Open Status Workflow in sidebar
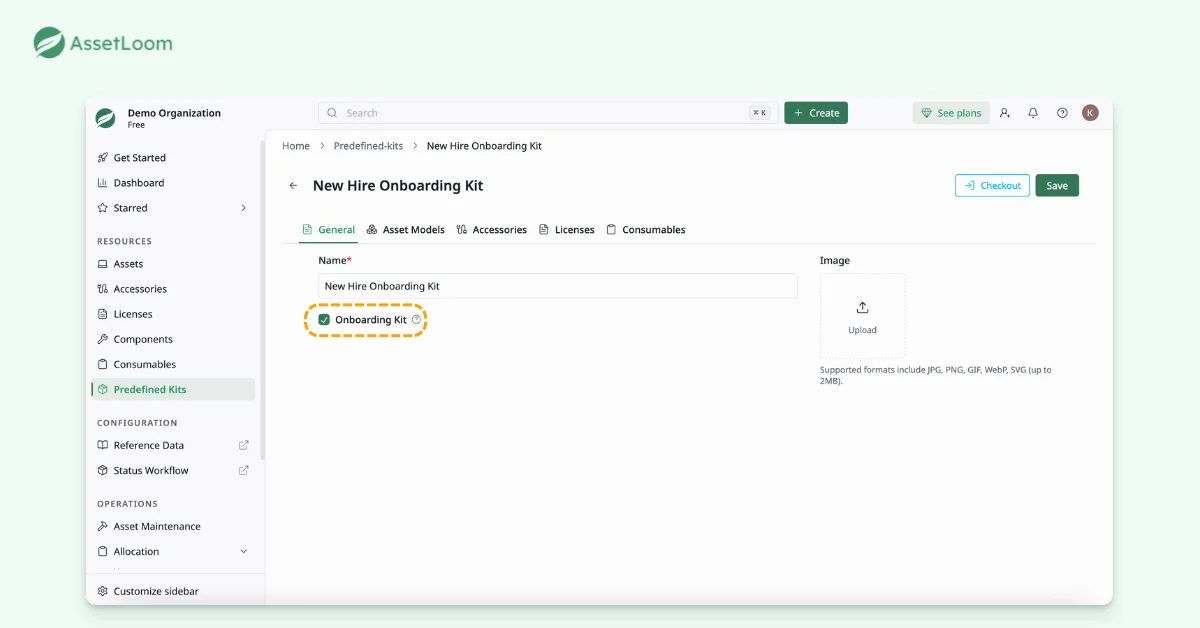 [x=173, y=470]
